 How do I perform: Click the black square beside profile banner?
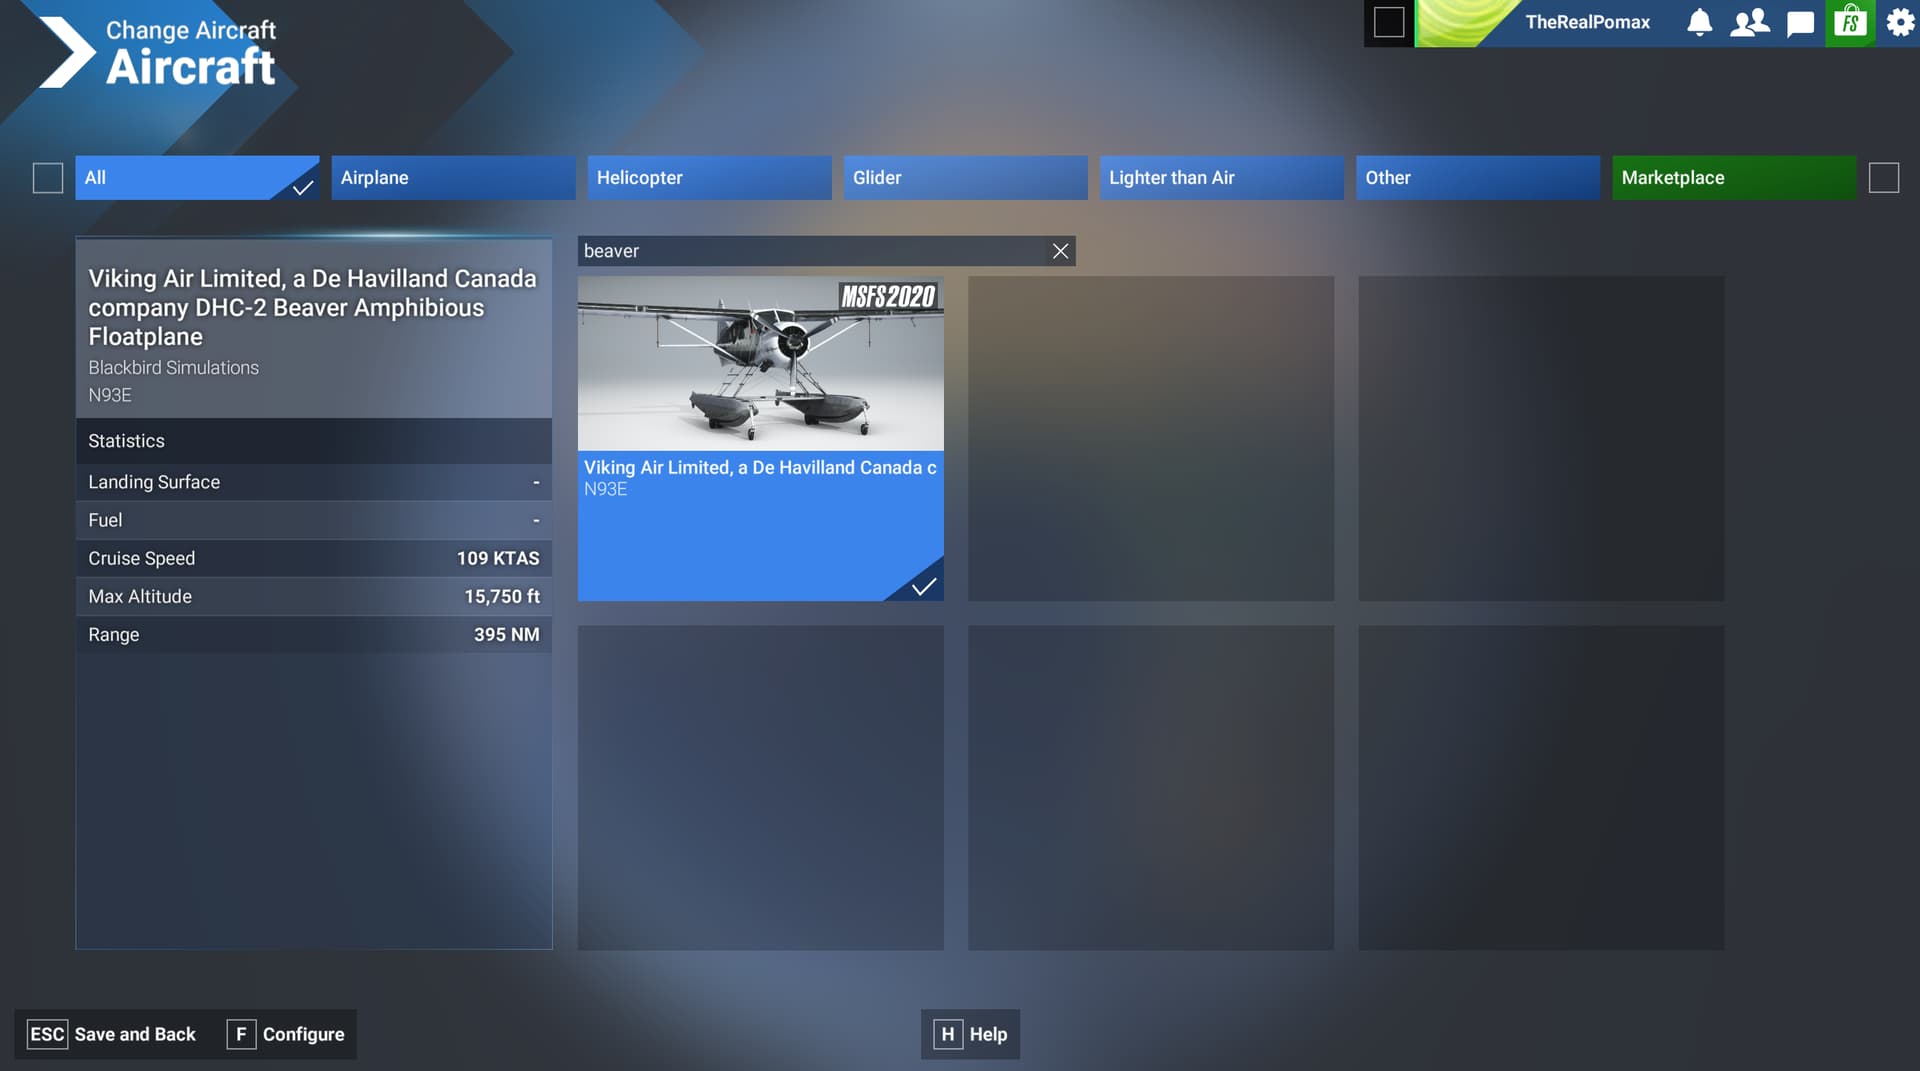(x=1389, y=22)
